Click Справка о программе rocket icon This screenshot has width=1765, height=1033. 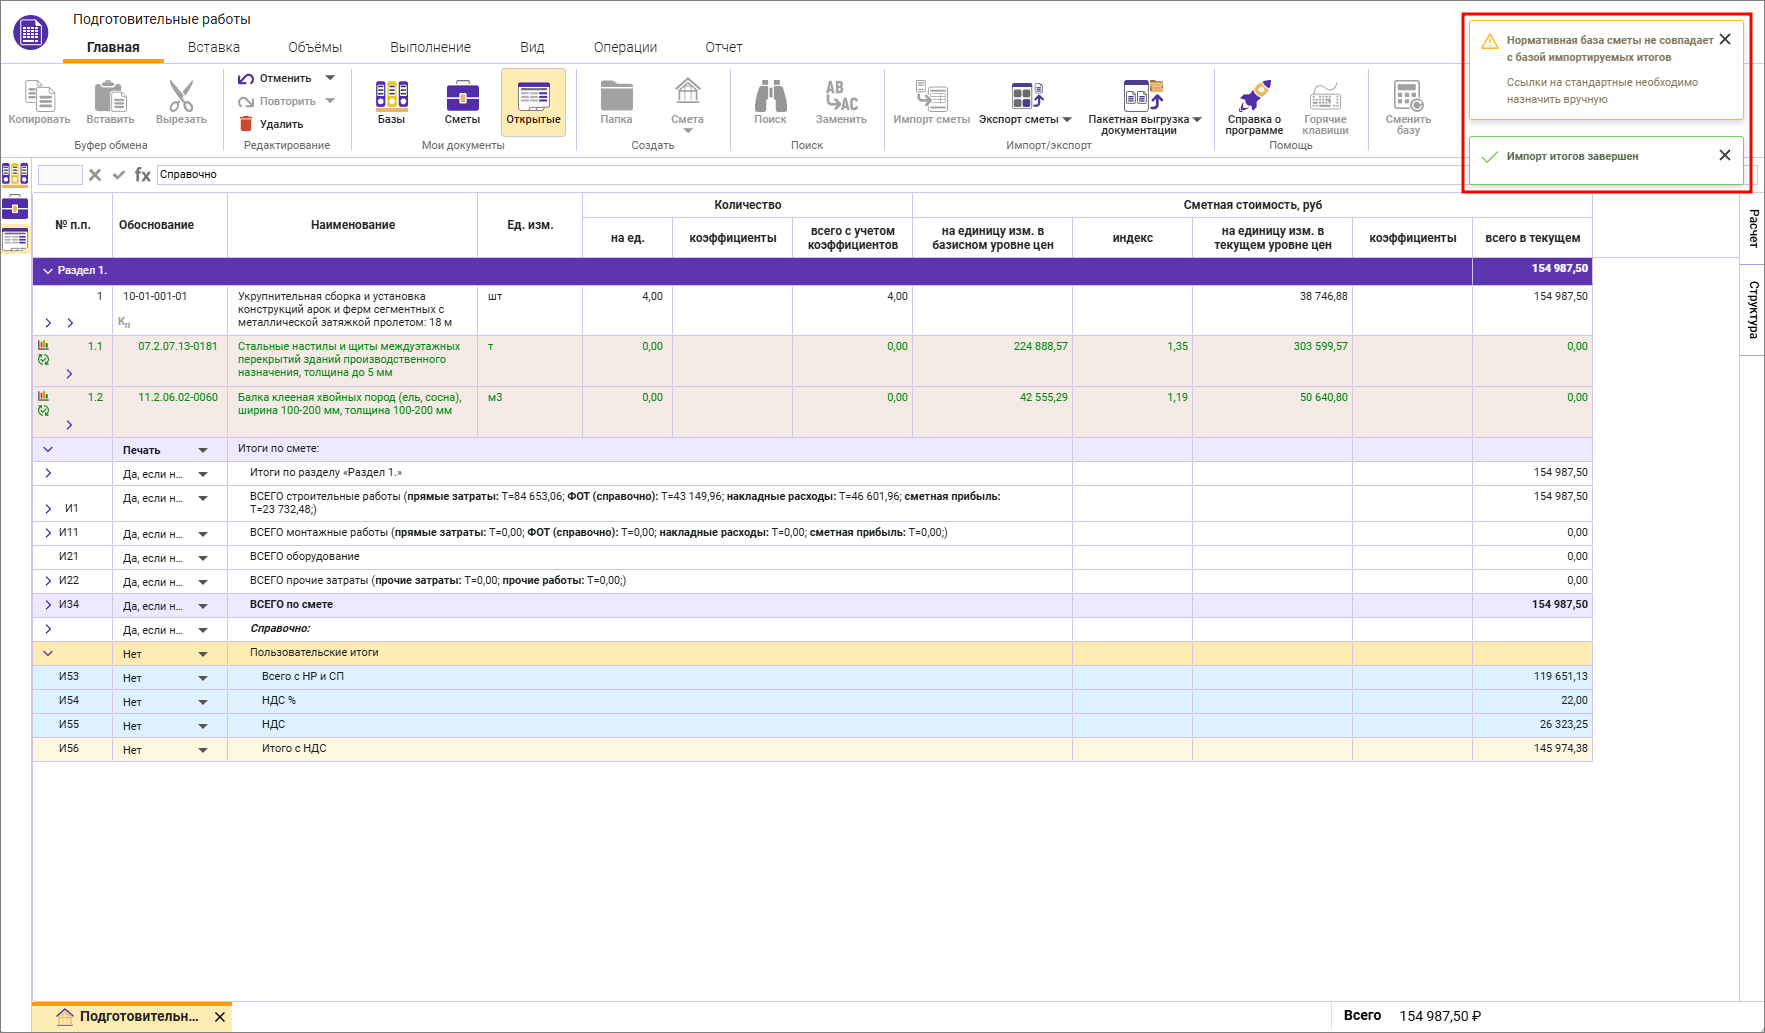click(1254, 97)
